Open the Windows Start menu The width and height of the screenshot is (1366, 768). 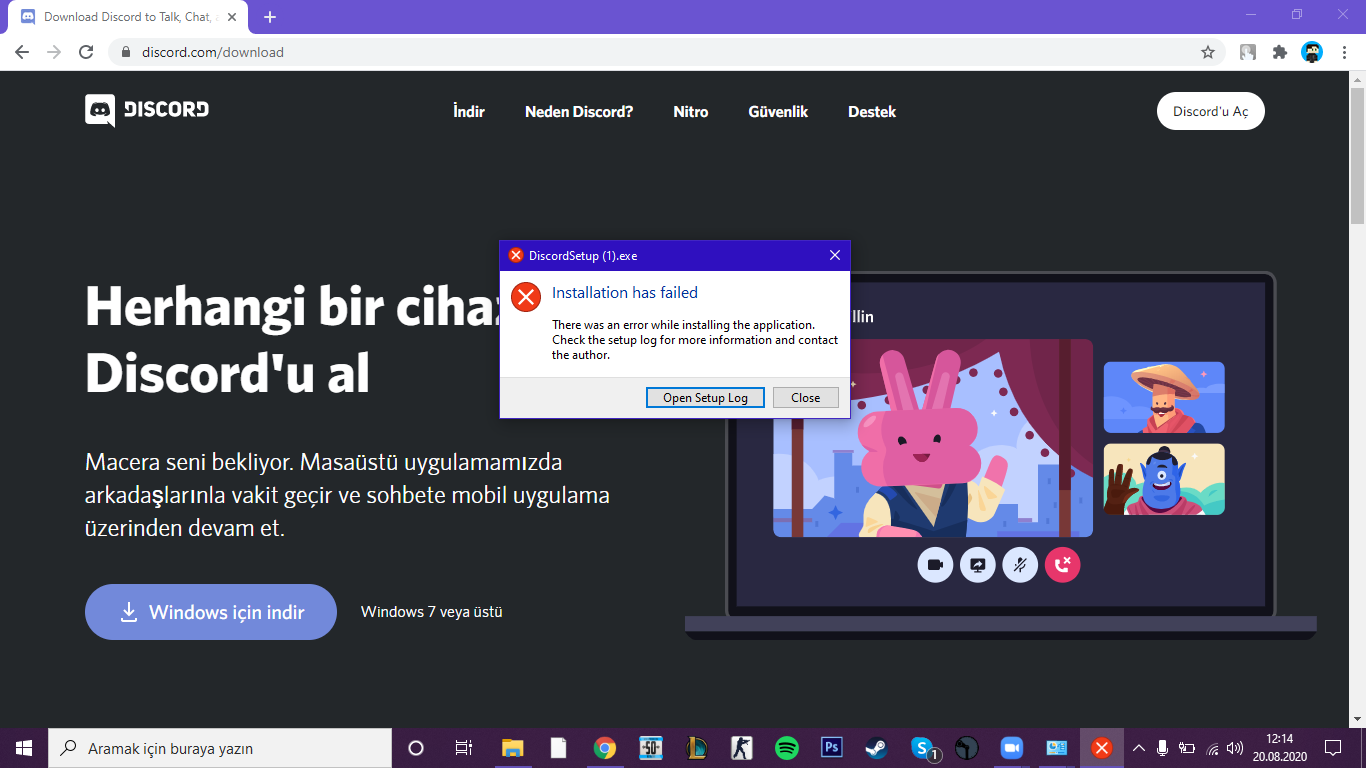click(24, 748)
